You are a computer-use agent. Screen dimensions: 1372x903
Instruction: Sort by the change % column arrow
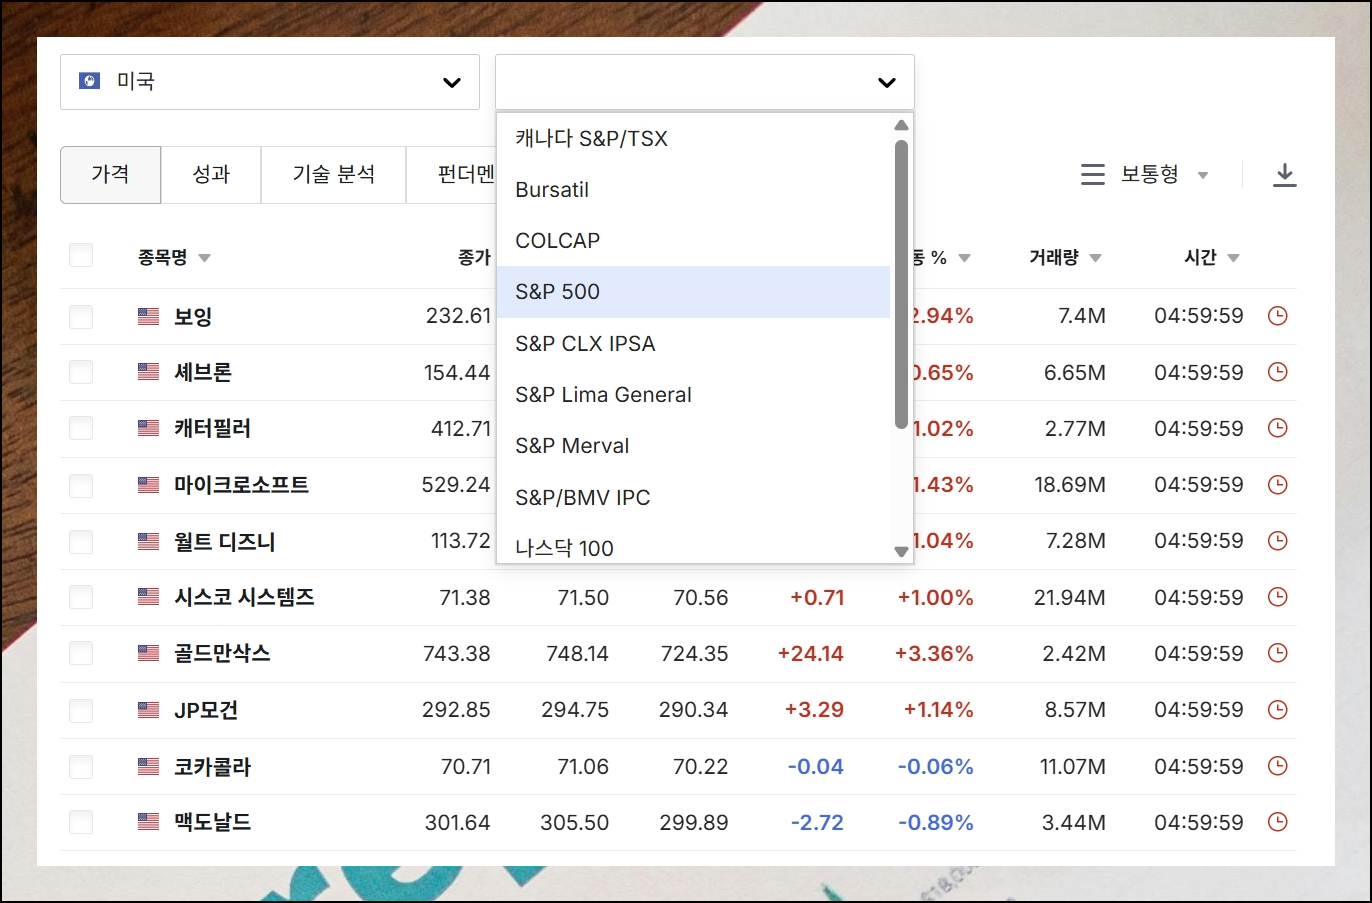click(x=964, y=258)
